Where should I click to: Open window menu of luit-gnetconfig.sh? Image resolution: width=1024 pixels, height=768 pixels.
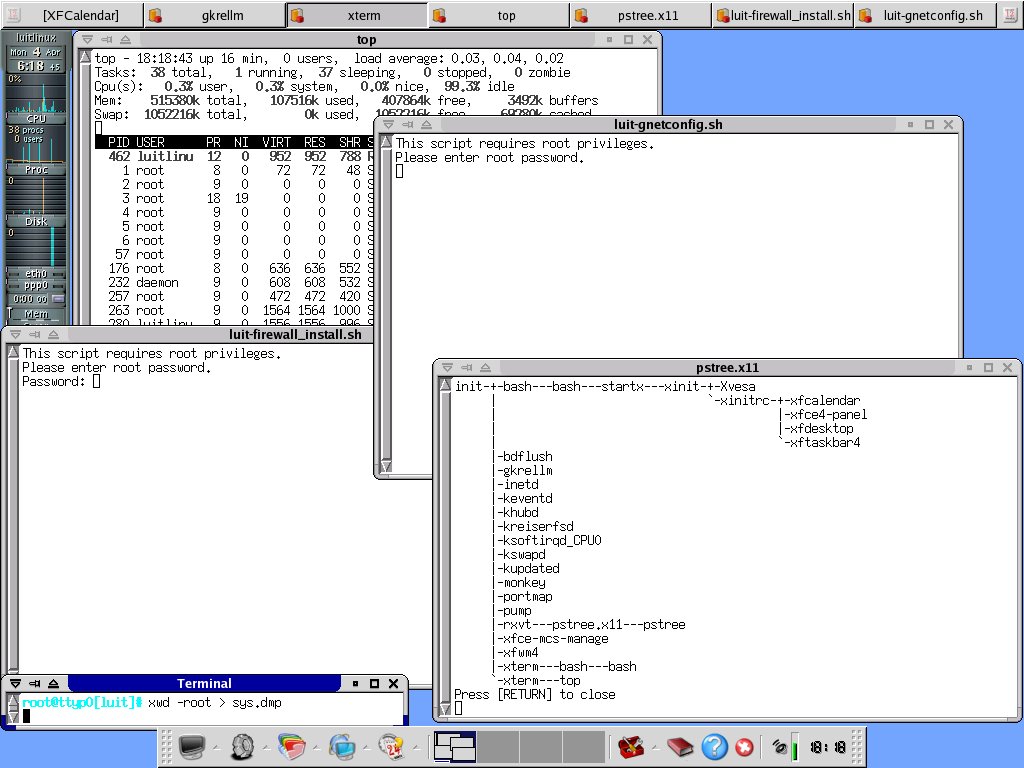pos(389,124)
